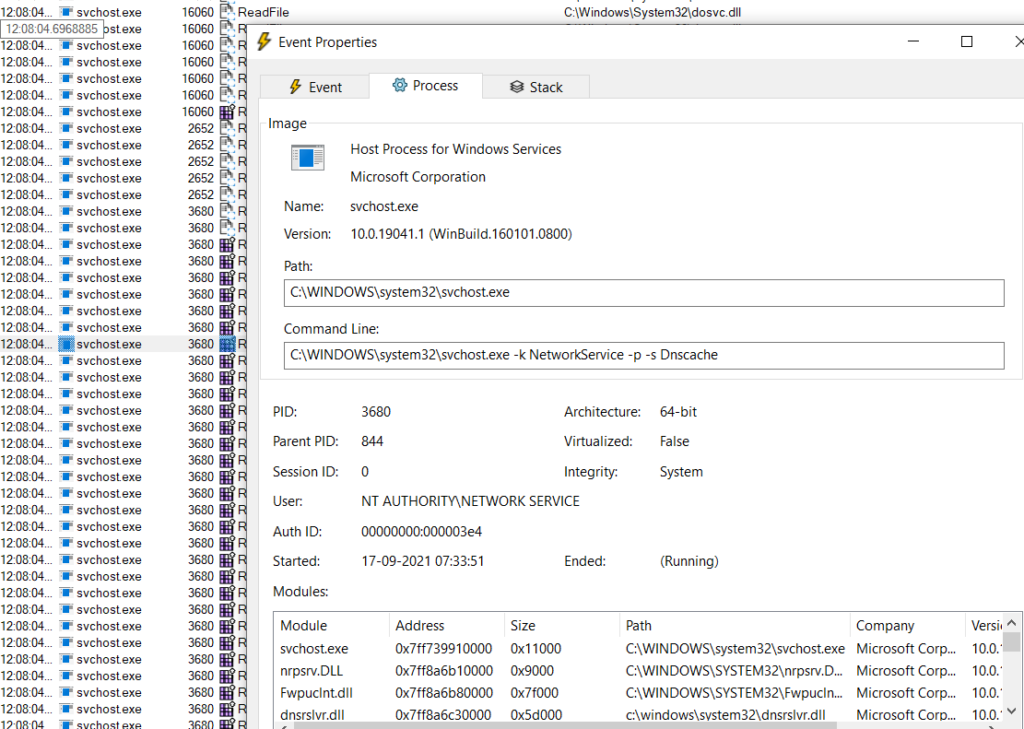Click the Company column header in Modules
Viewport: 1024px width, 729px height.
pos(905,626)
